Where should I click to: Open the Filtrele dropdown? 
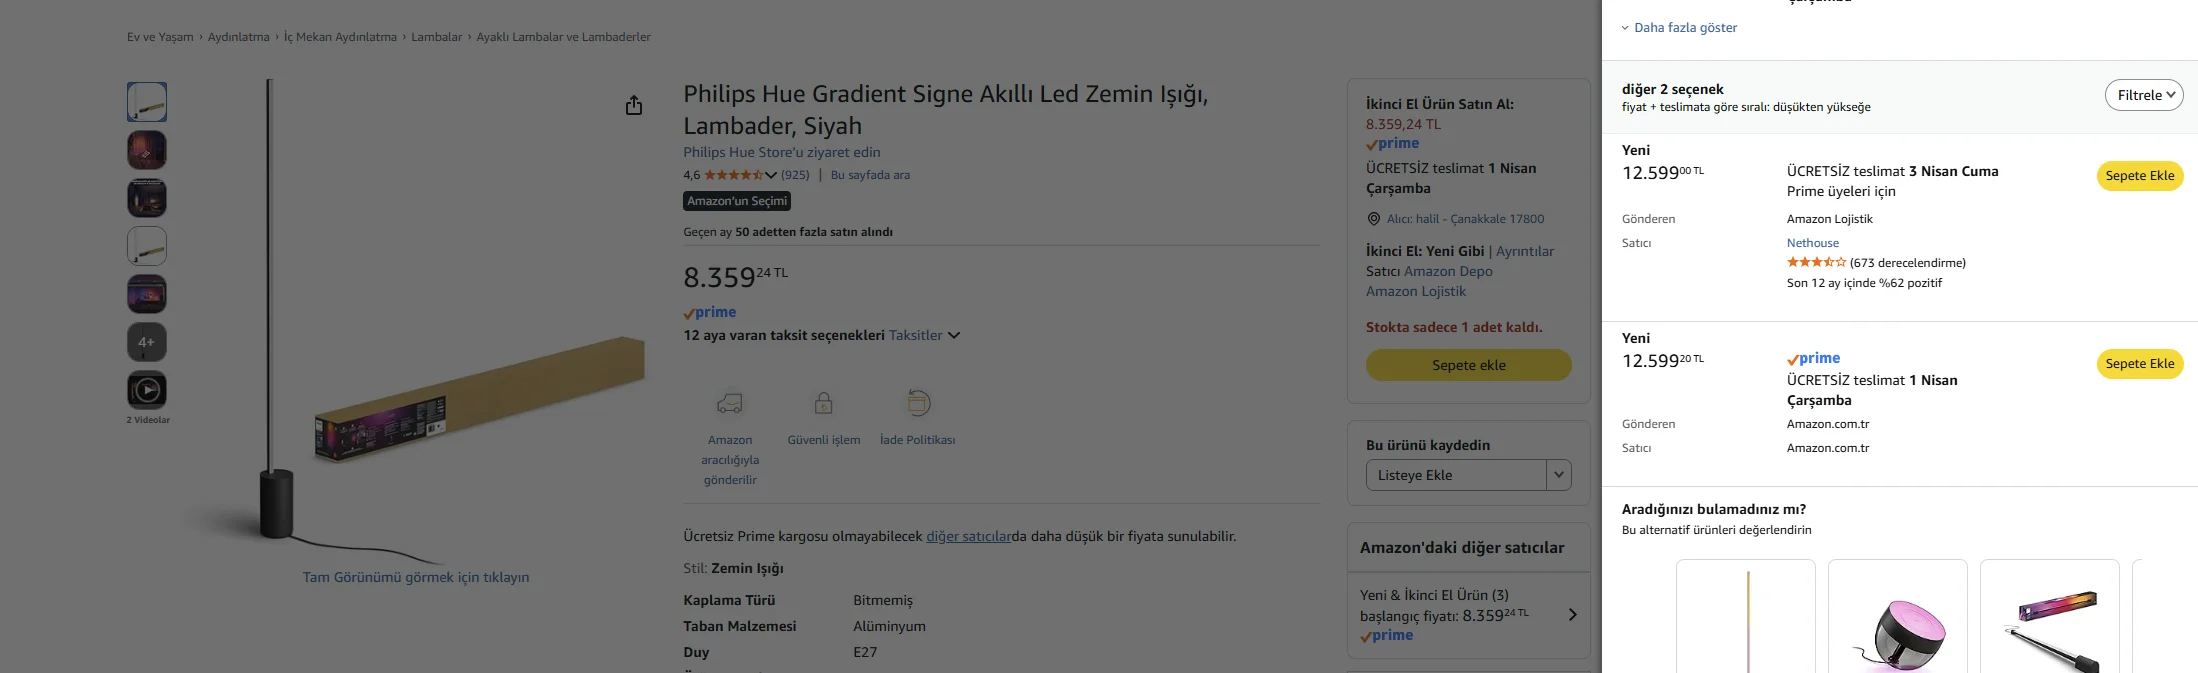click(x=2143, y=95)
